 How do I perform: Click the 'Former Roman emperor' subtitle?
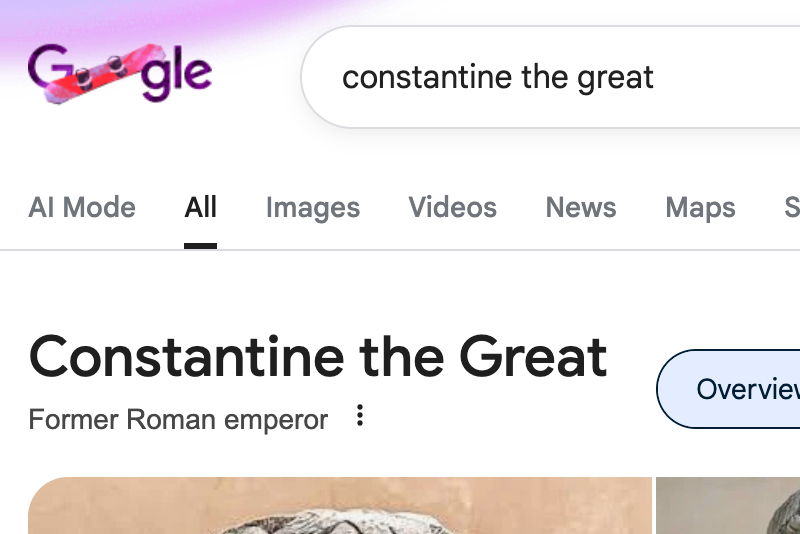tap(178, 419)
